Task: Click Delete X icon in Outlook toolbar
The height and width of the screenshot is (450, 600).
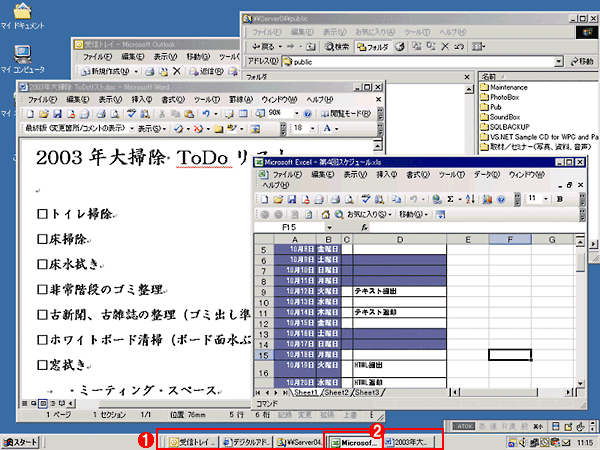Action: pyautogui.click(x=176, y=71)
